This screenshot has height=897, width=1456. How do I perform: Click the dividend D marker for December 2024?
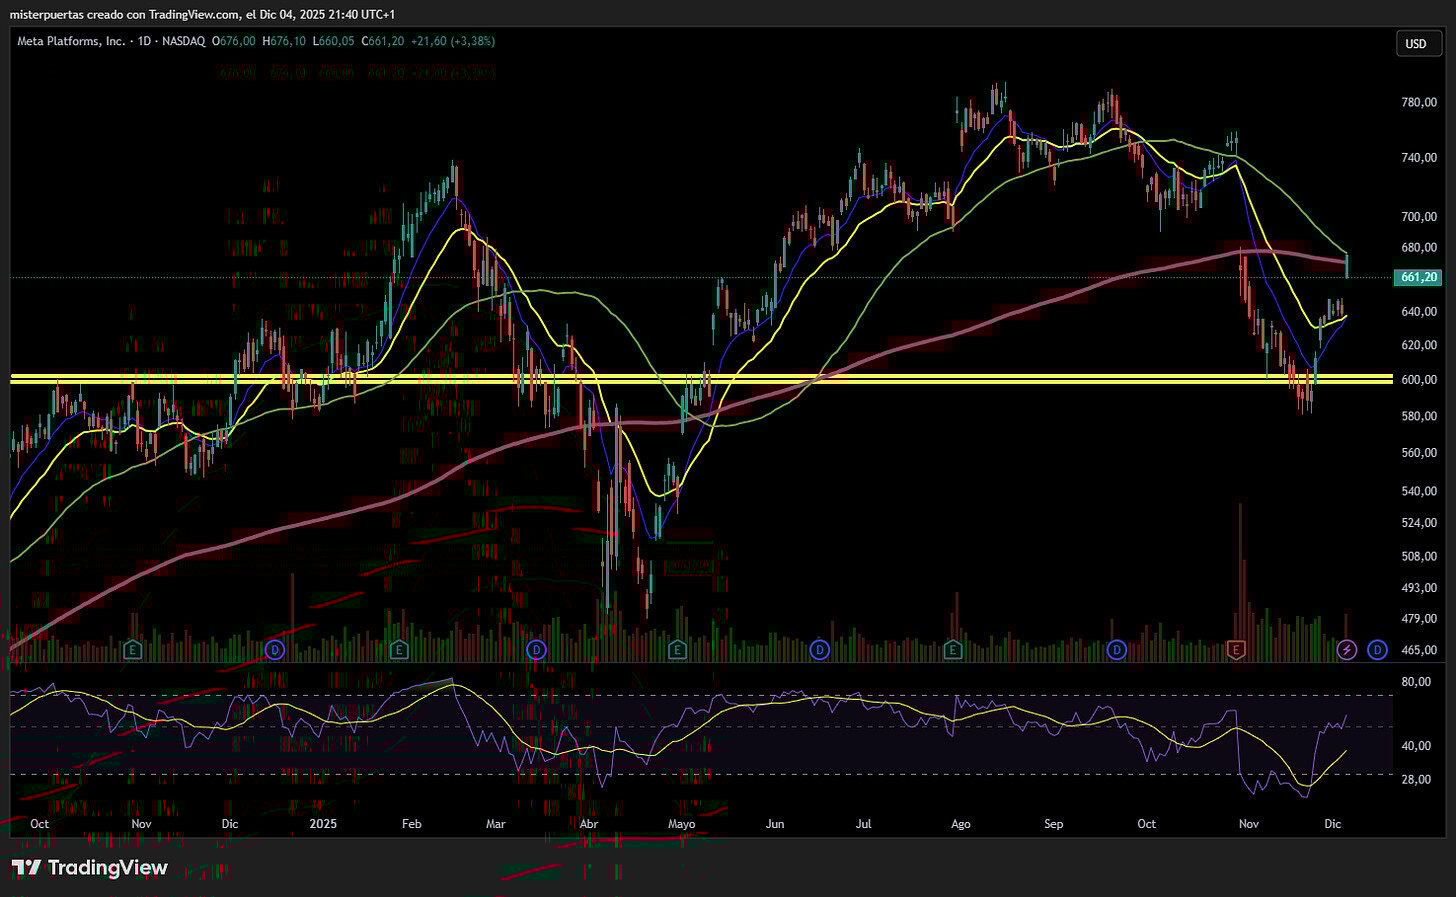tap(275, 650)
